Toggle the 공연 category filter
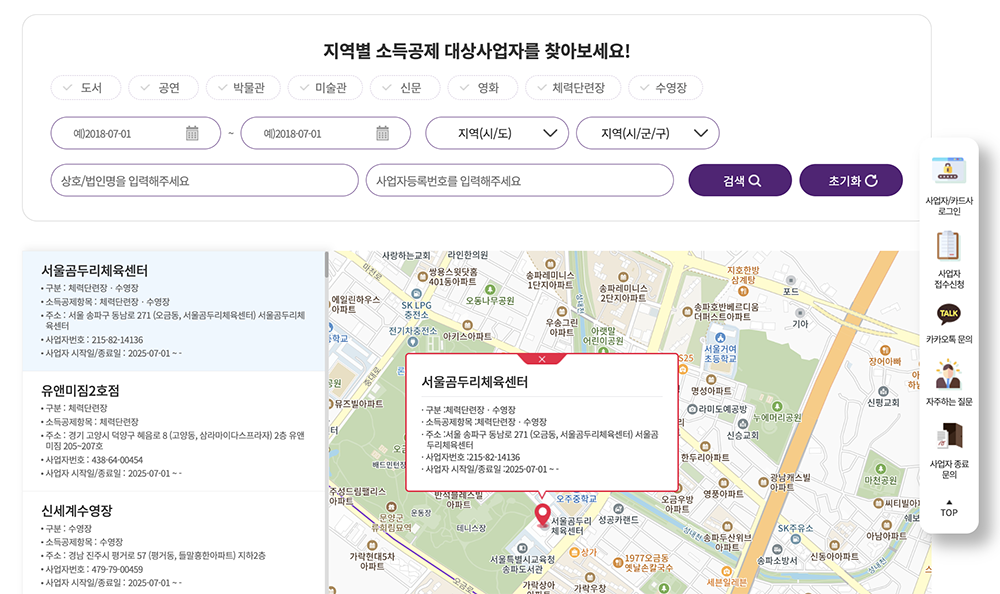1000x594 pixels. [163, 88]
